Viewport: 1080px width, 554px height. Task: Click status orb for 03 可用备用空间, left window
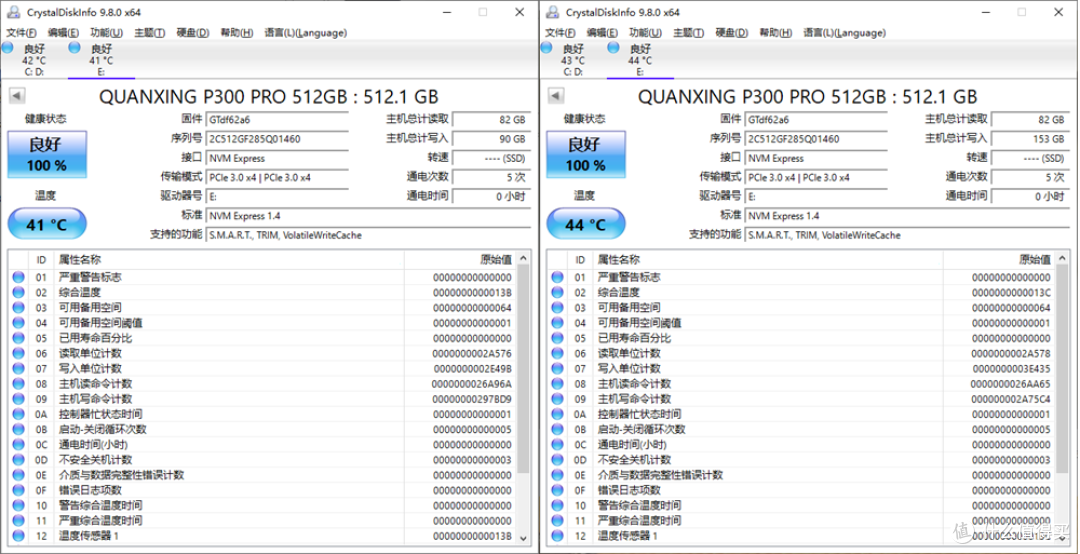point(18,307)
